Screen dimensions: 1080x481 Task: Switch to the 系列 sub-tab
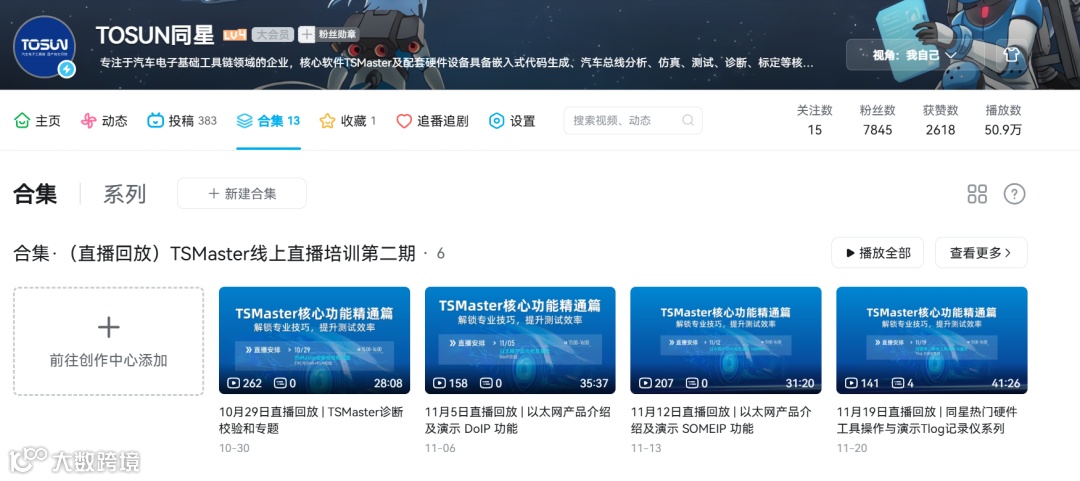125,194
